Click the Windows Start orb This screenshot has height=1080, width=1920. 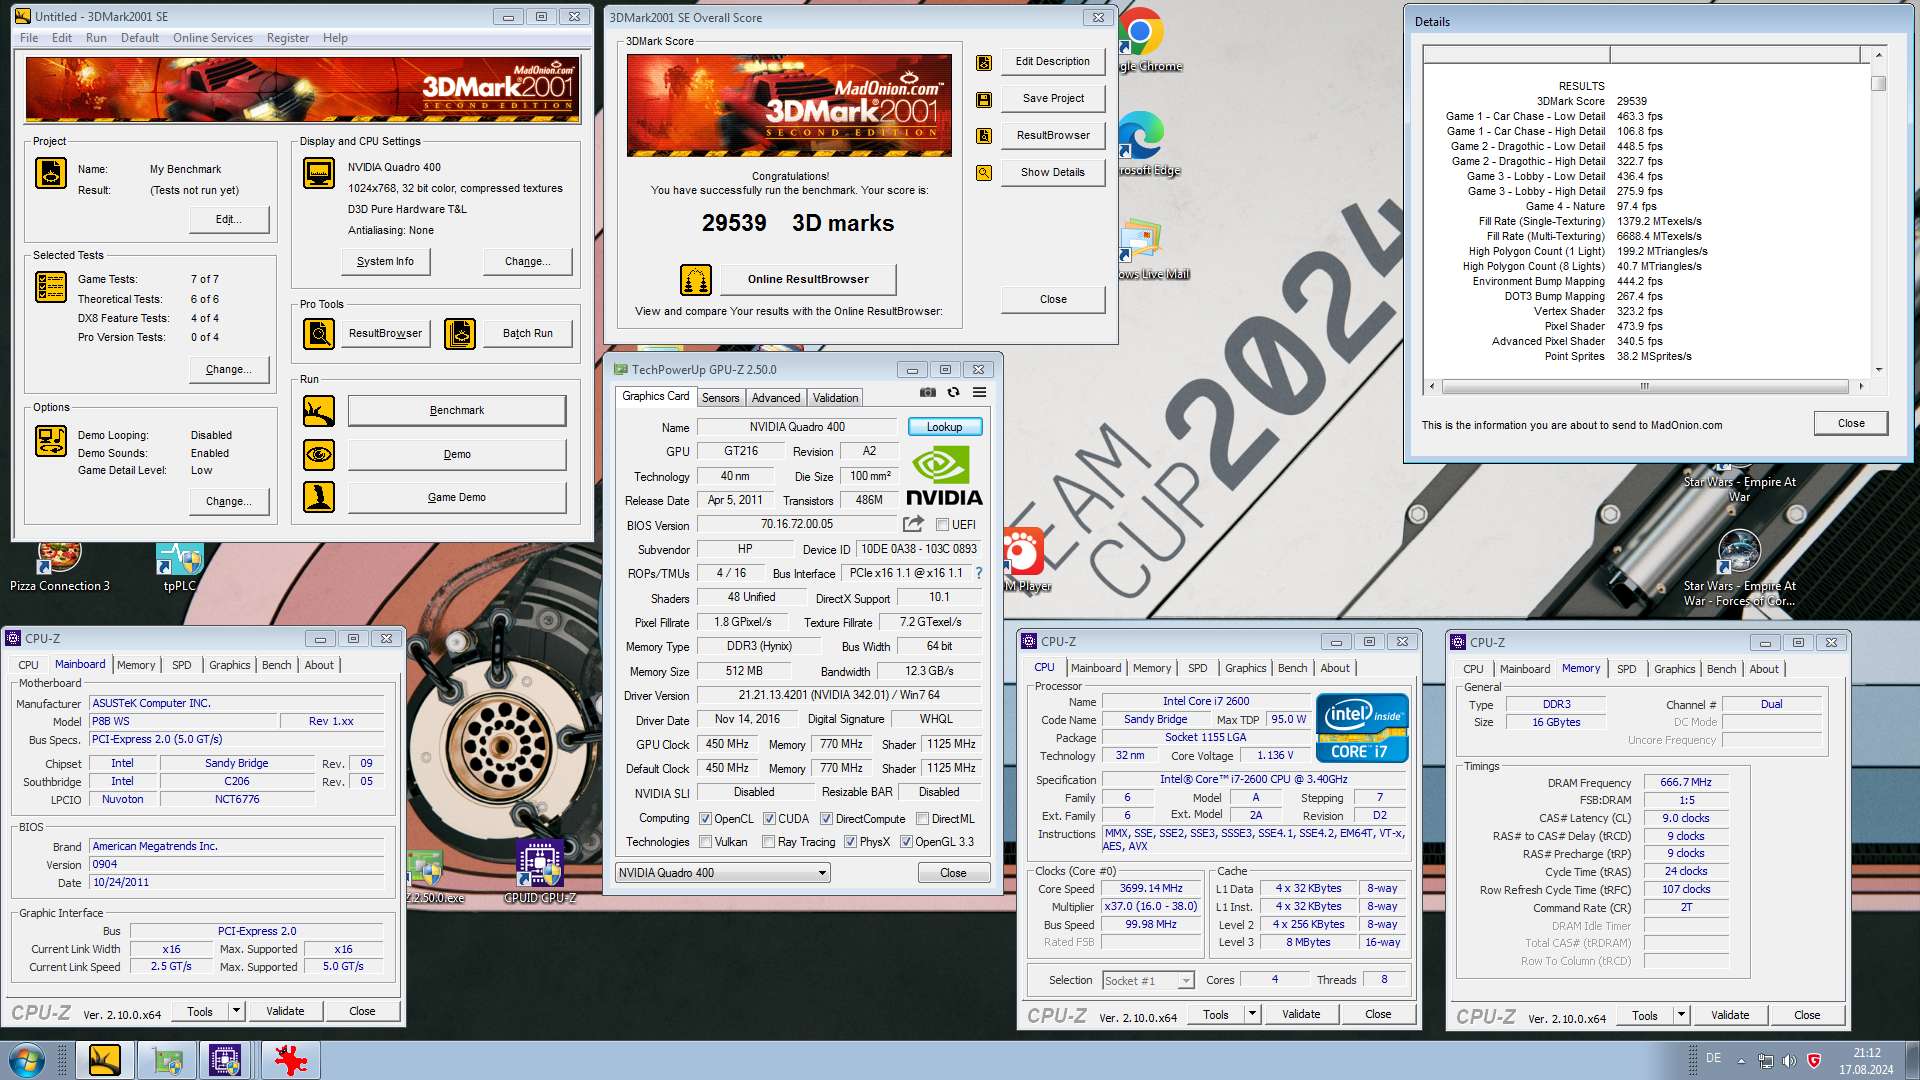[x=26, y=1060]
